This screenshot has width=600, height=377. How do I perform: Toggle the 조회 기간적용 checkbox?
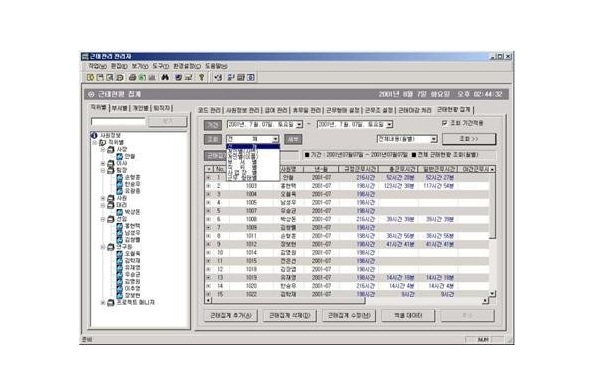444,123
